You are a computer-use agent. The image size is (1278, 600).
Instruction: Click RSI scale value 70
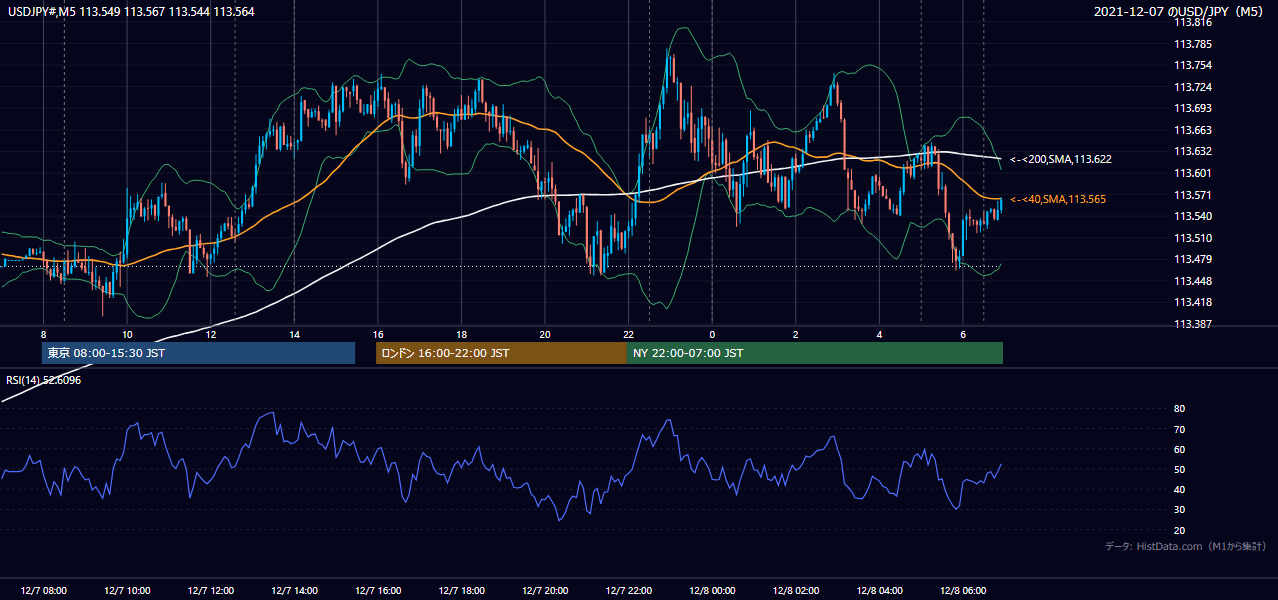tap(1179, 429)
